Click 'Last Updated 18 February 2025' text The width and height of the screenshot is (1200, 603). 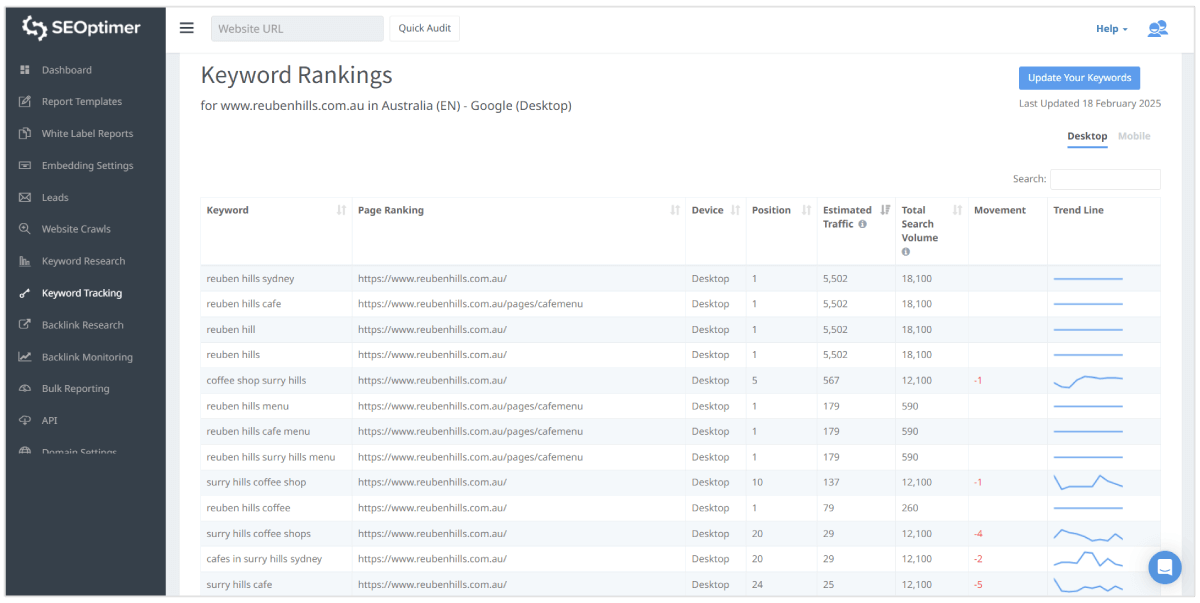click(1089, 104)
